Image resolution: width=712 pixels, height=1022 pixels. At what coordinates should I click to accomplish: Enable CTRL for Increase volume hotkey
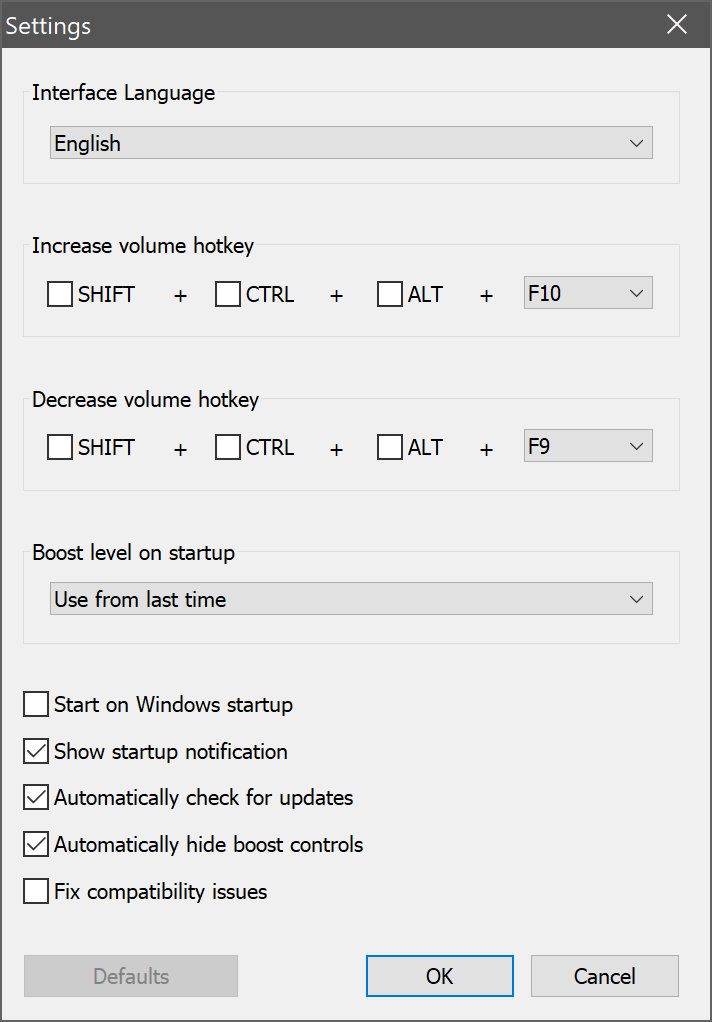click(x=228, y=295)
